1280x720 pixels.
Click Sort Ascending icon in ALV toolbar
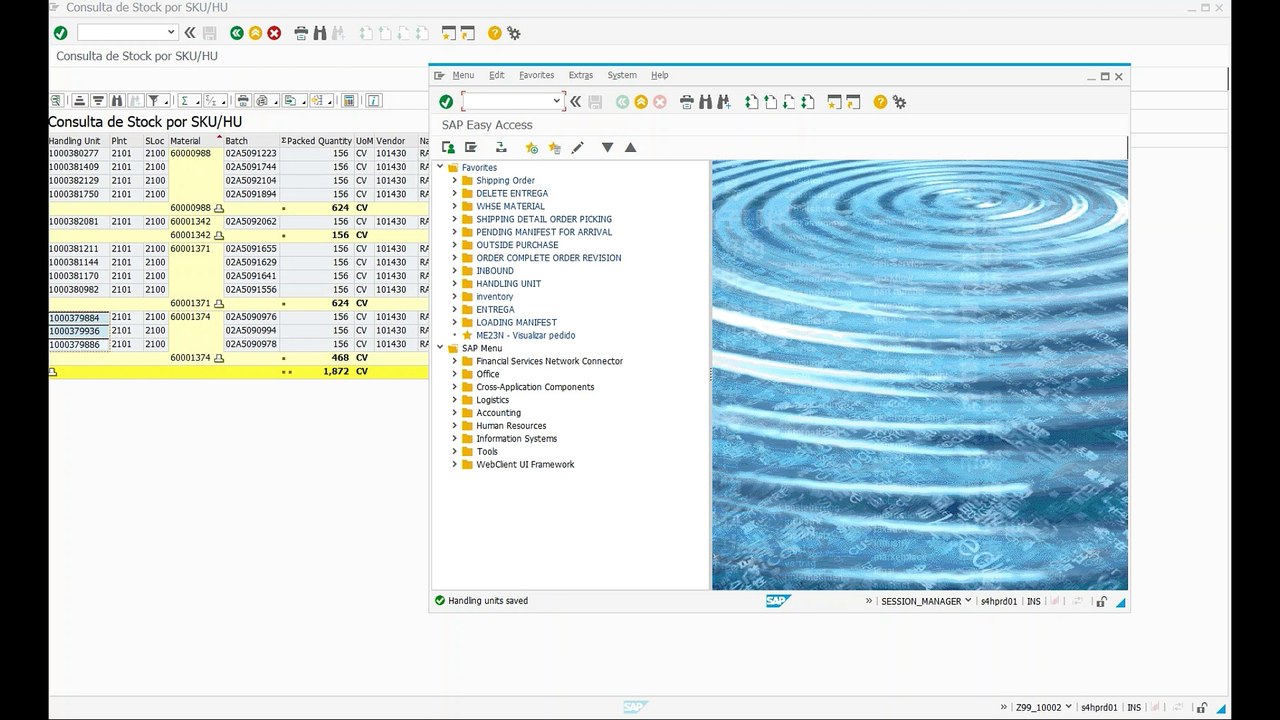79,101
